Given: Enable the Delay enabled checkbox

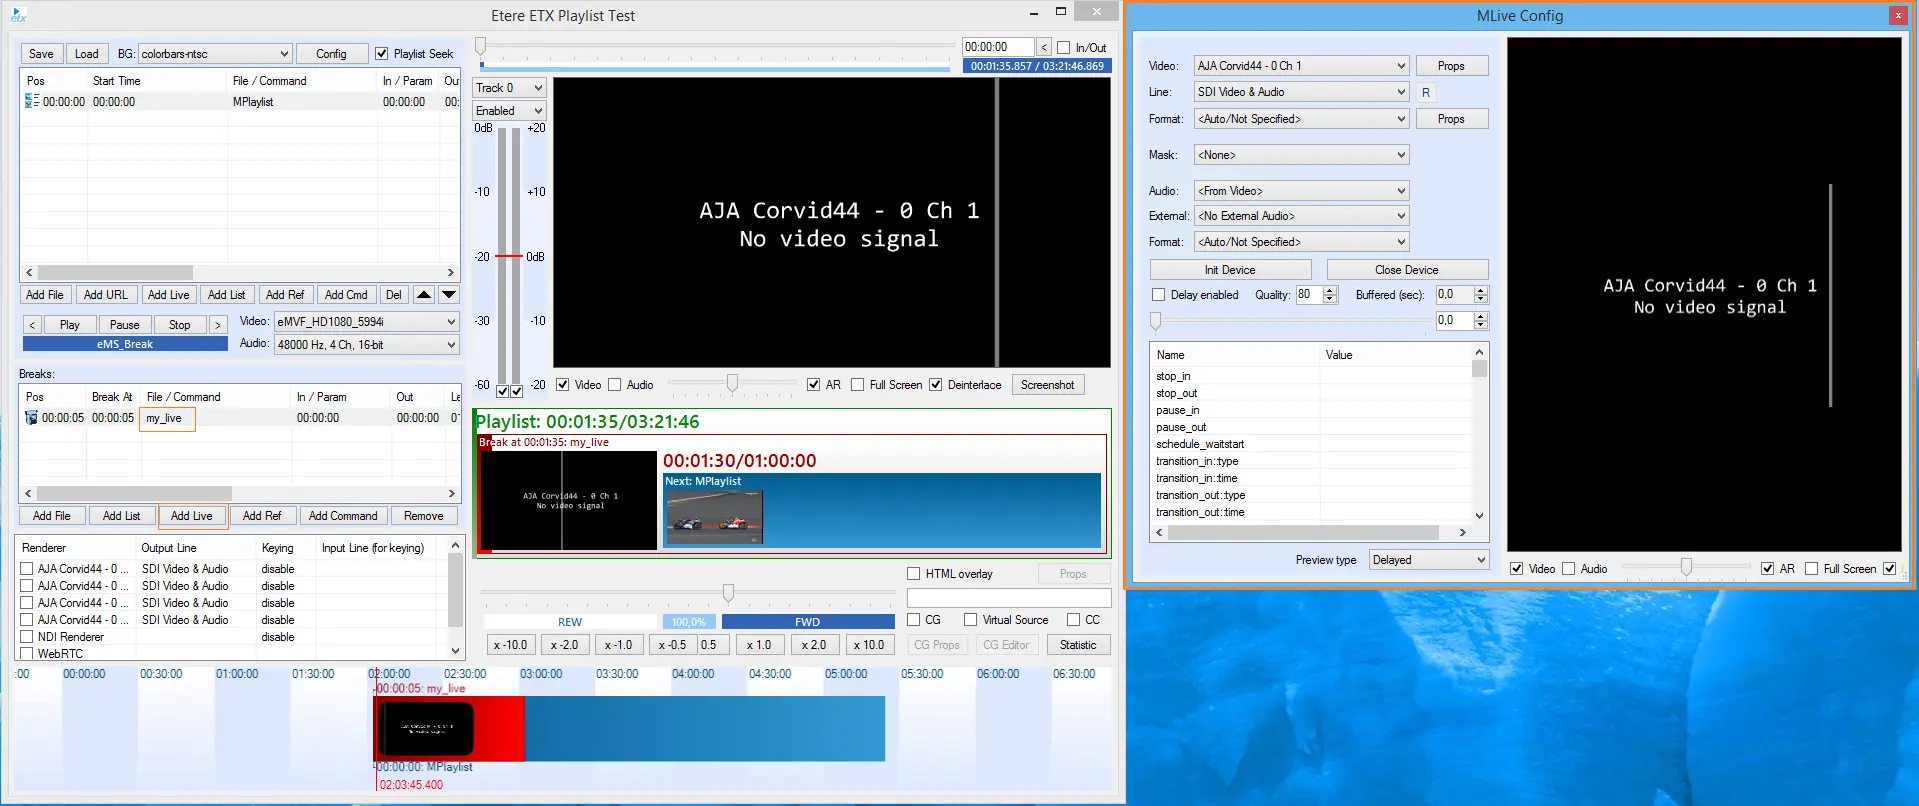Looking at the screenshot, I should pyautogui.click(x=1158, y=295).
